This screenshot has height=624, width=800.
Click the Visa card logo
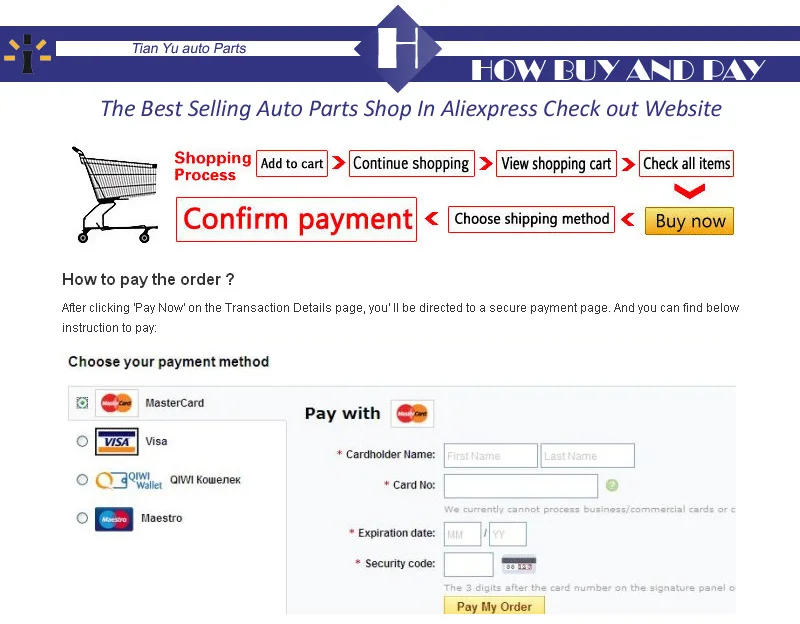point(117,441)
